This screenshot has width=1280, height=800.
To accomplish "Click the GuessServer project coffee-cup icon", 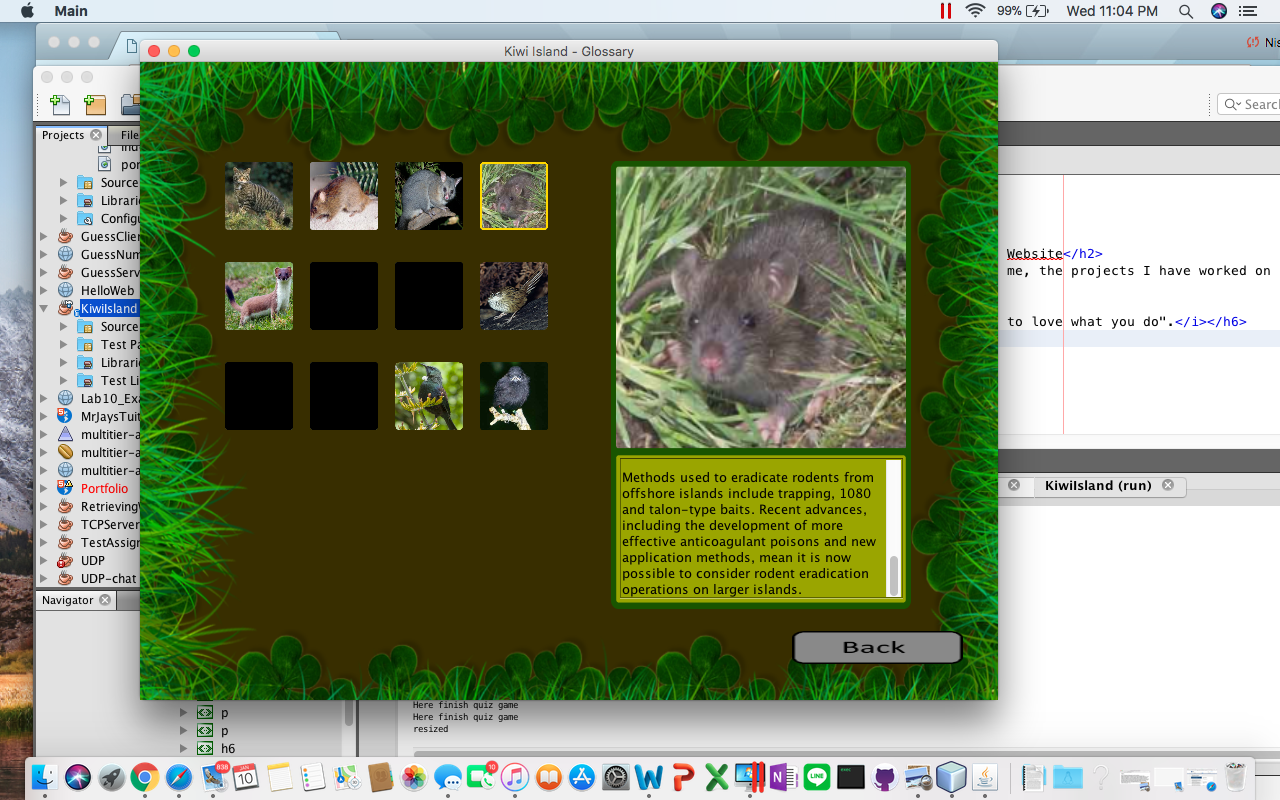I will click(x=65, y=272).
